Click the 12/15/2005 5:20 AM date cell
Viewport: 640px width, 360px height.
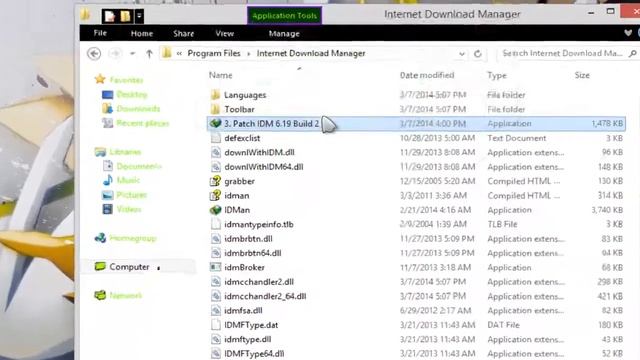(x=437, y=181)
